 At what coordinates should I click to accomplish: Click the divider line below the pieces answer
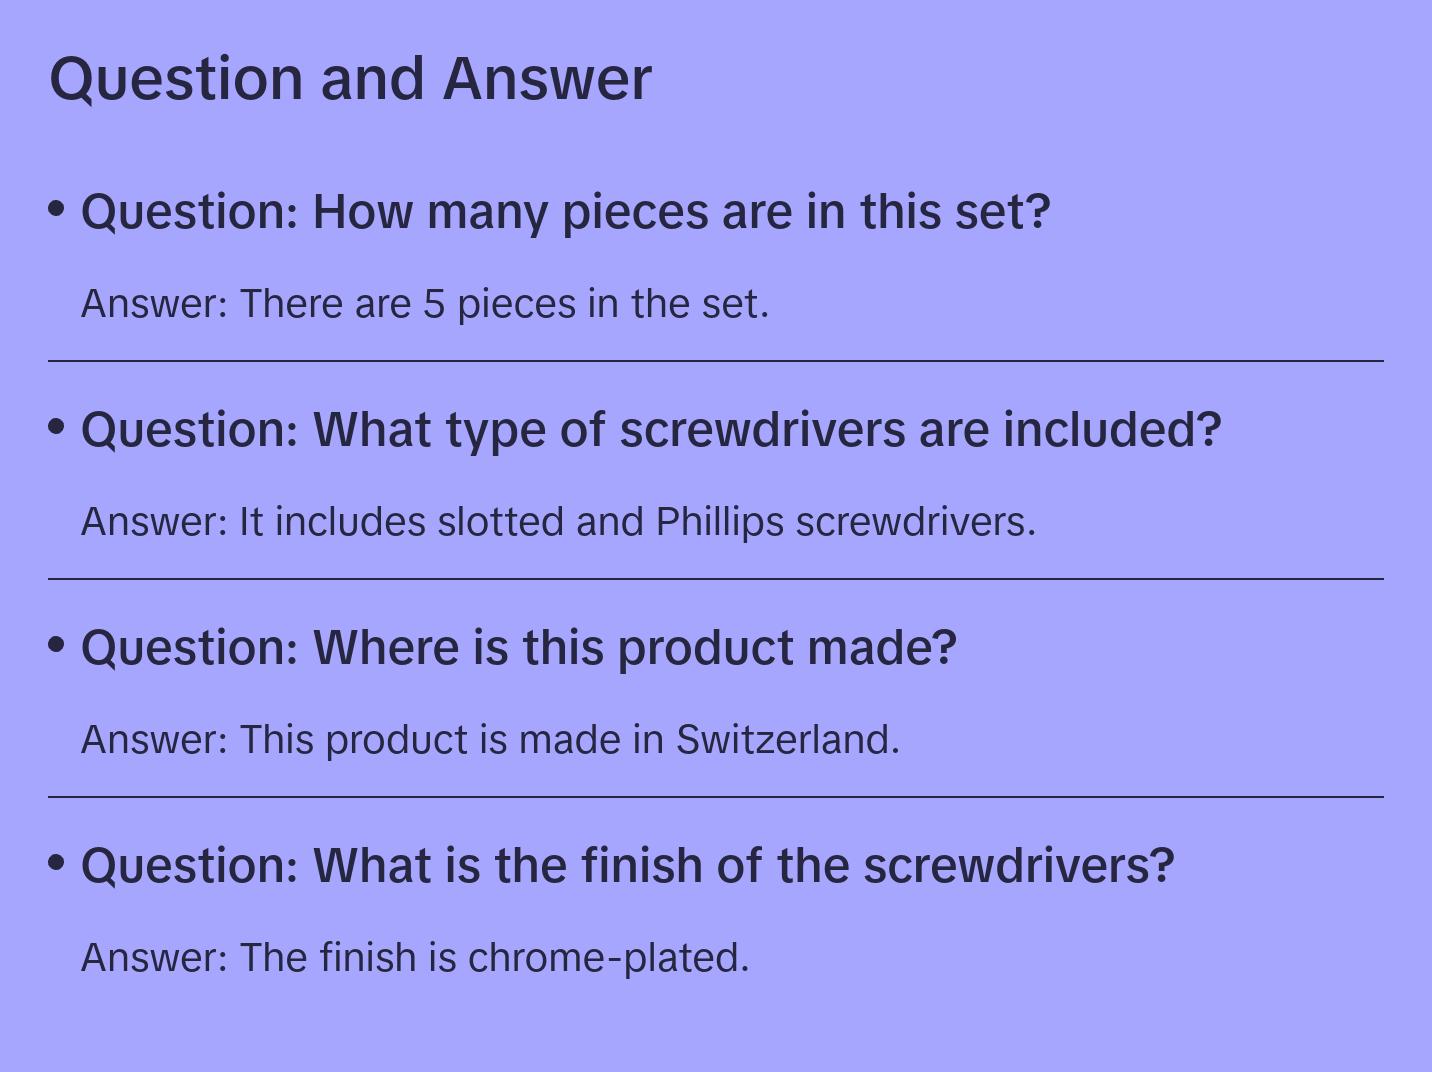(716, 361)
